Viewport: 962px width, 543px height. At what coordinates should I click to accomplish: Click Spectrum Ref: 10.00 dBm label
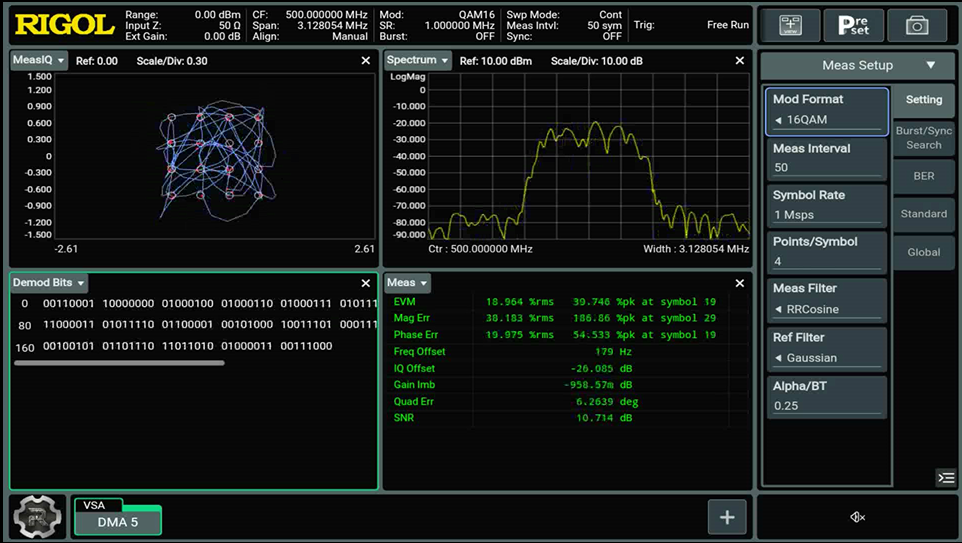(496, 61)
